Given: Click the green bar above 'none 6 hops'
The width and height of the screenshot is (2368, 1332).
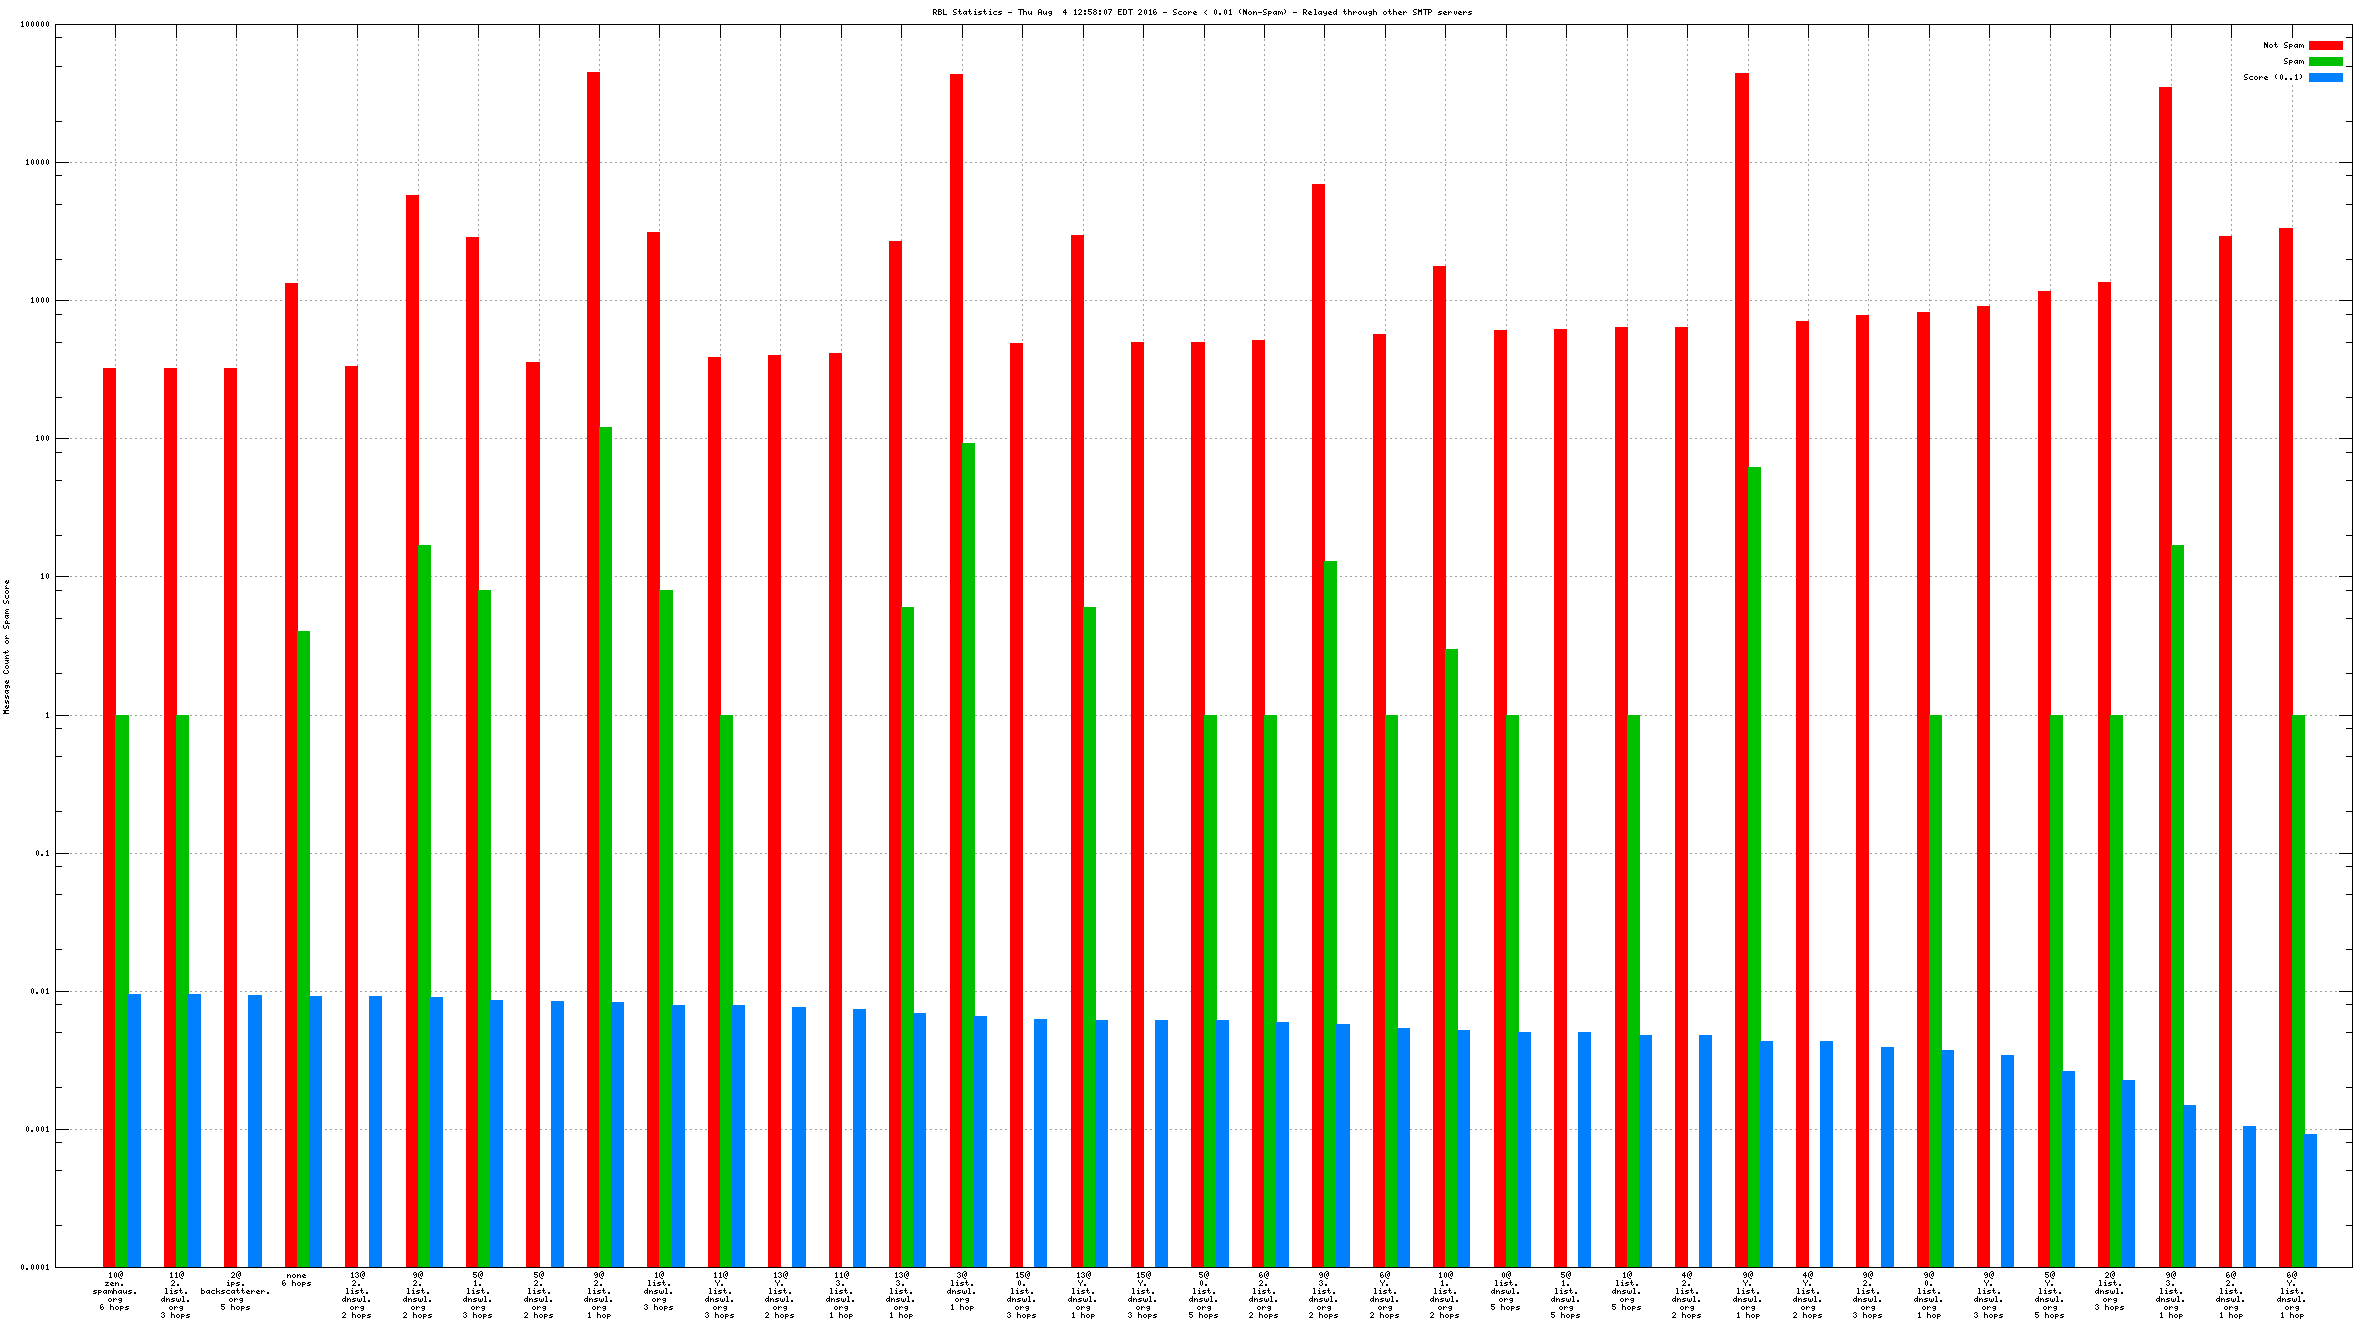Looking at the screenshot, I should [303, 948].
